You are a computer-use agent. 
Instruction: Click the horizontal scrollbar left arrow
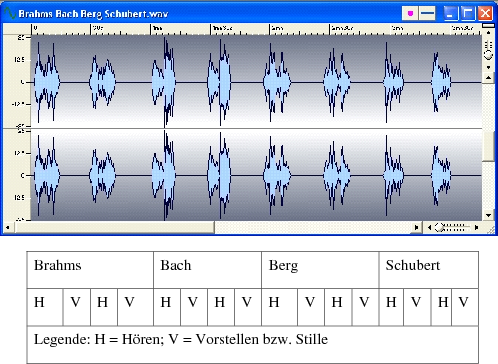(8, 228)
